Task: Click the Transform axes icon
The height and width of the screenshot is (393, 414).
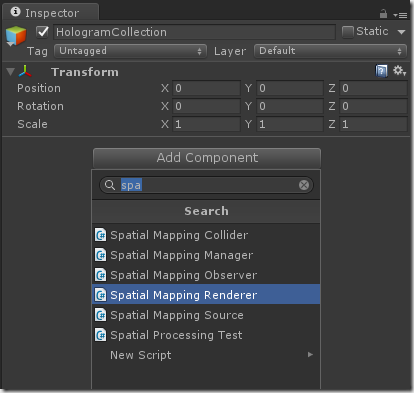Action: click(x=25, y=71)
